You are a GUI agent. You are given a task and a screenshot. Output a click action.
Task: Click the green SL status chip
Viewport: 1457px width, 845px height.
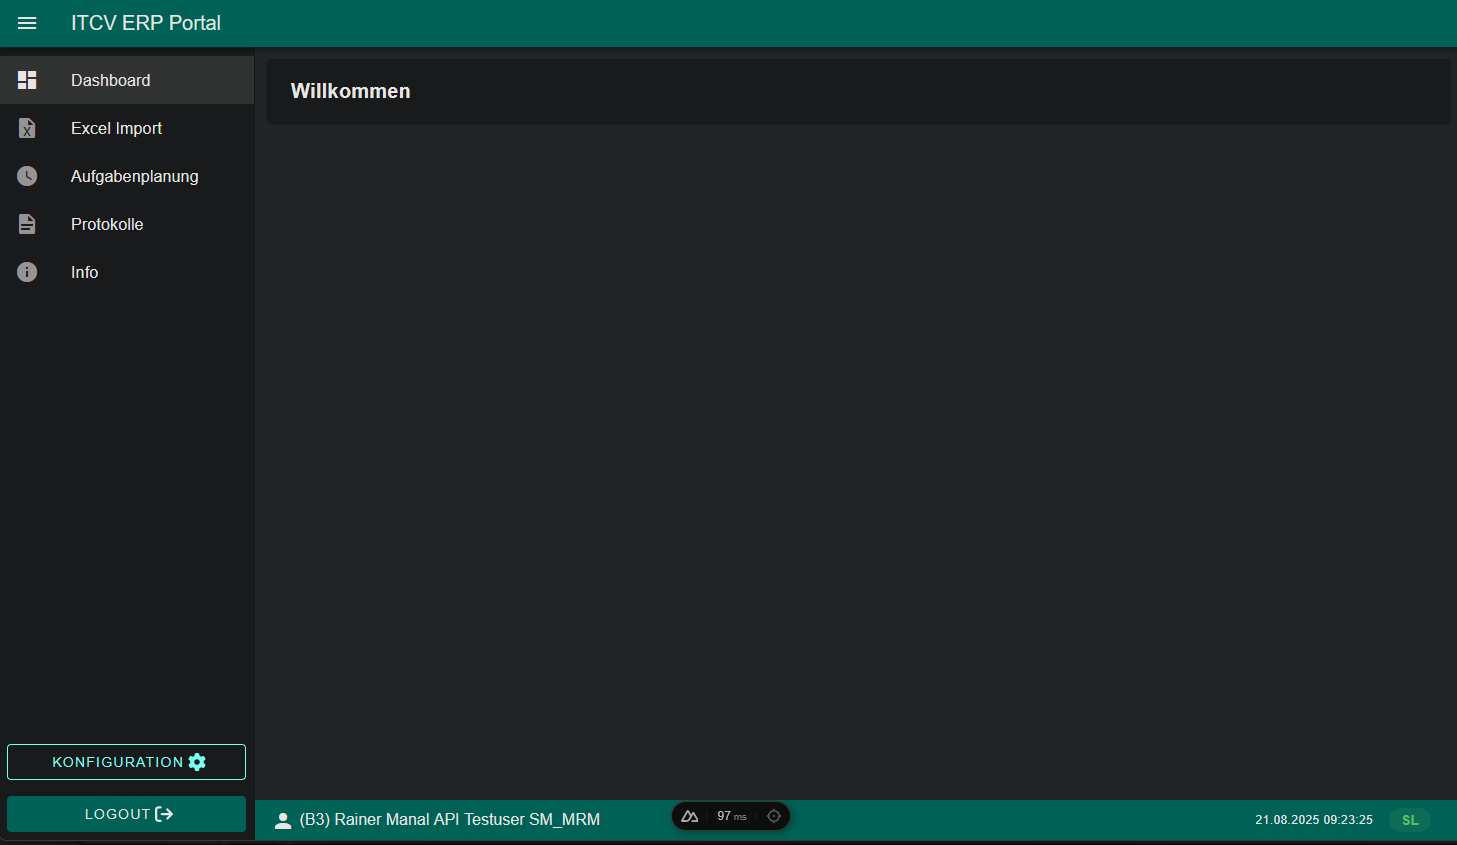click(x=1410, y=820)
